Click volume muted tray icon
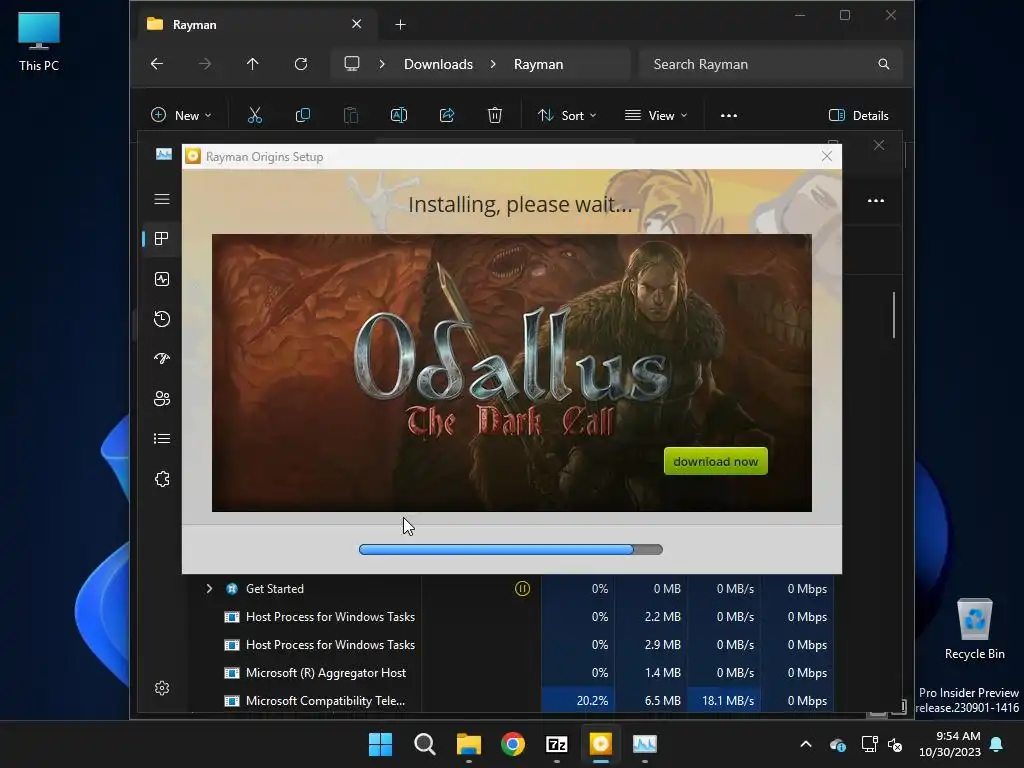 pos(895,744)
